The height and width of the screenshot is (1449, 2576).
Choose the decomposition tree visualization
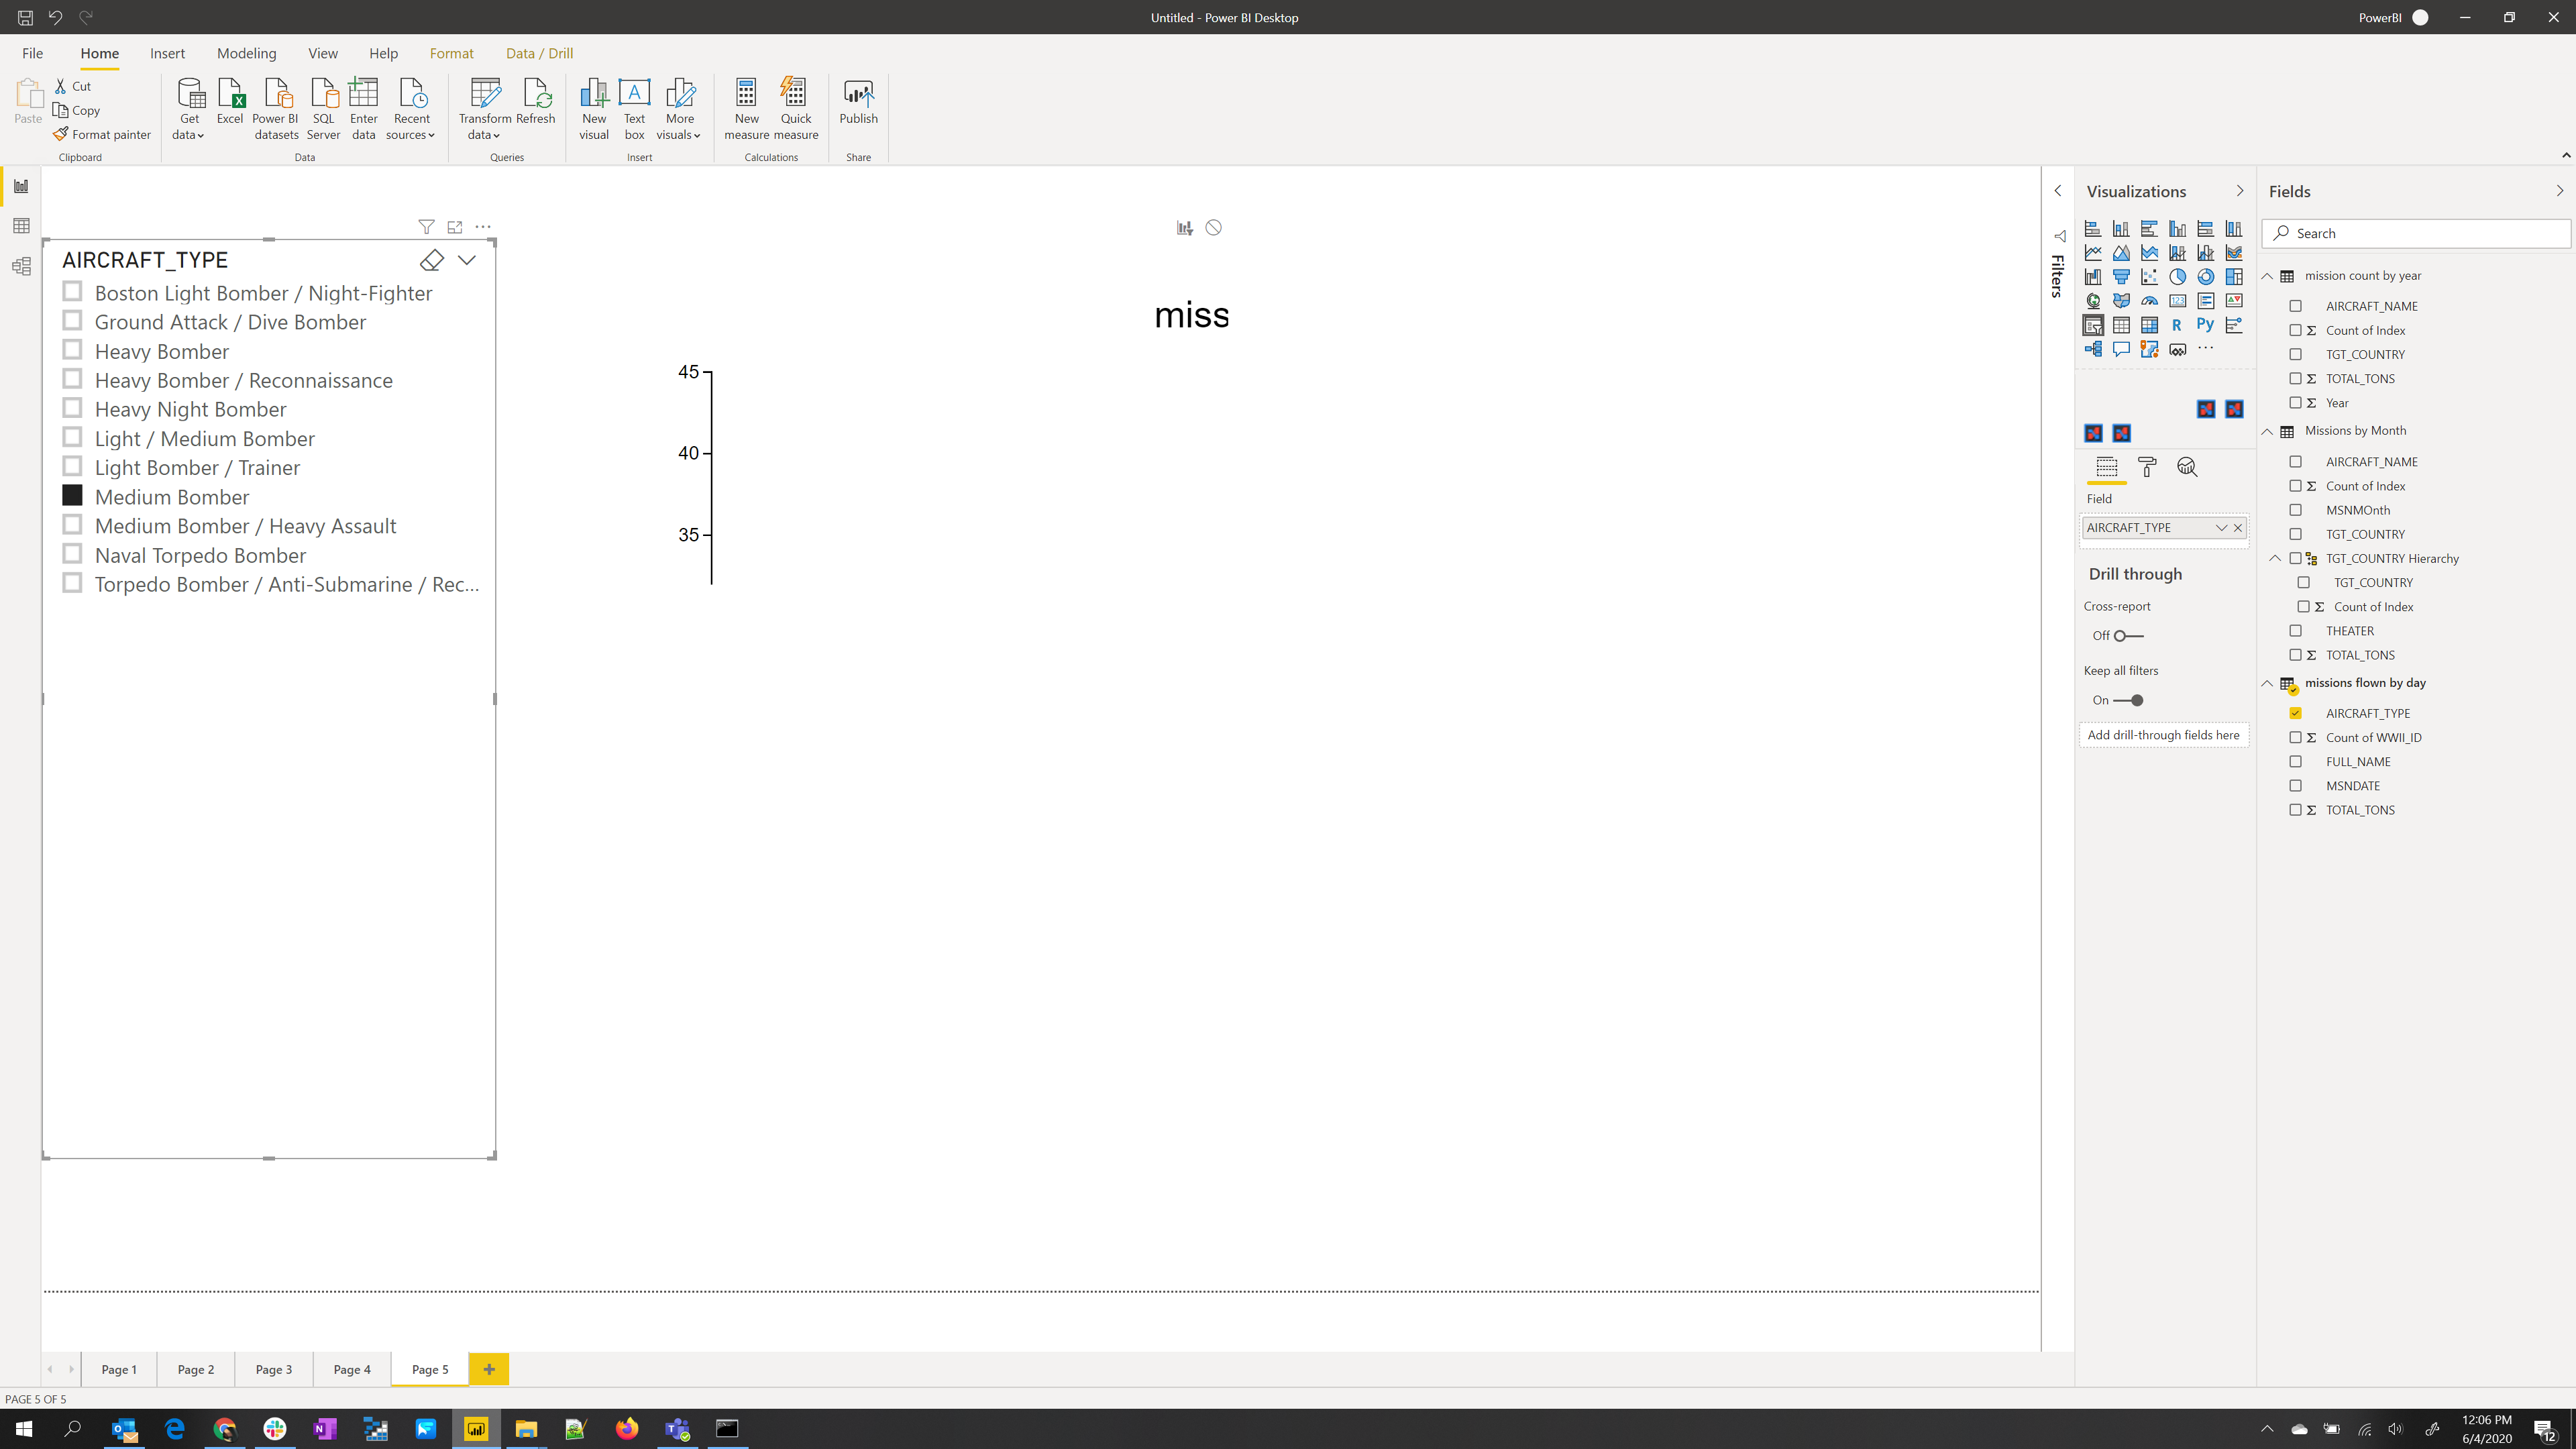pyautogui.click(x=2093, y=349)
